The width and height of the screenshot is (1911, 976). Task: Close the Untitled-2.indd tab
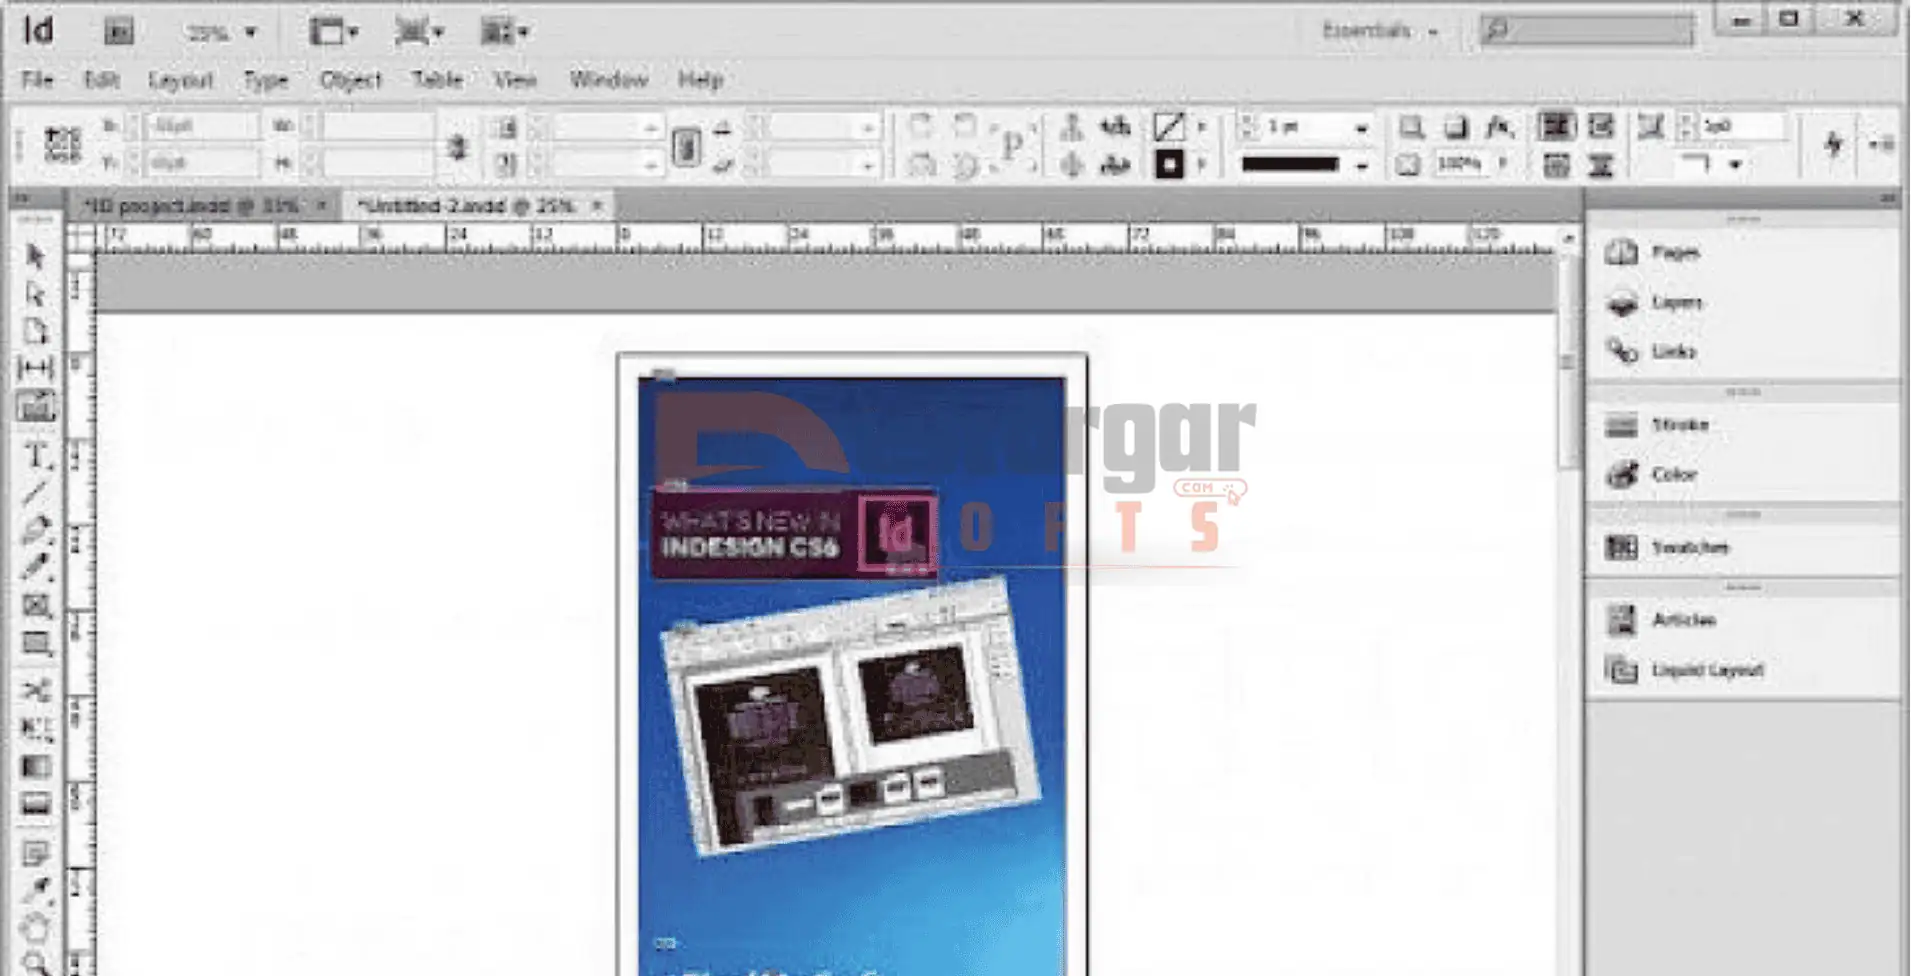597,206
